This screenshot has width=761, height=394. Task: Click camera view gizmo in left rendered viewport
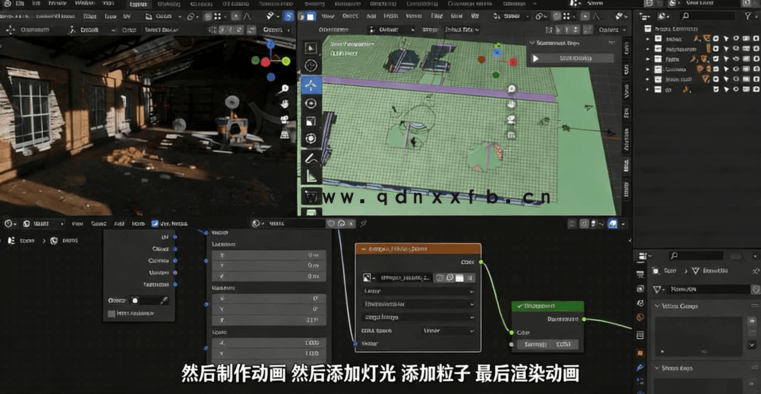(285, 119)
